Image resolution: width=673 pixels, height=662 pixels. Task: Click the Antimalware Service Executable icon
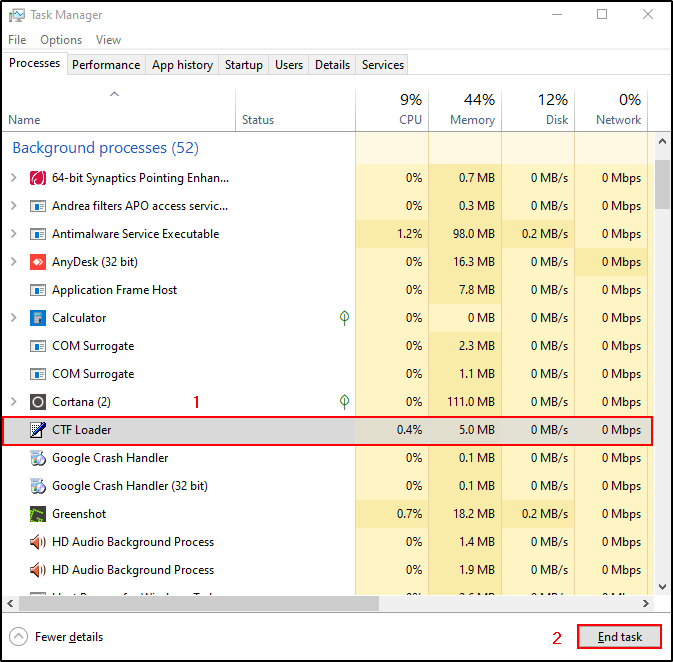click(38, 234)
